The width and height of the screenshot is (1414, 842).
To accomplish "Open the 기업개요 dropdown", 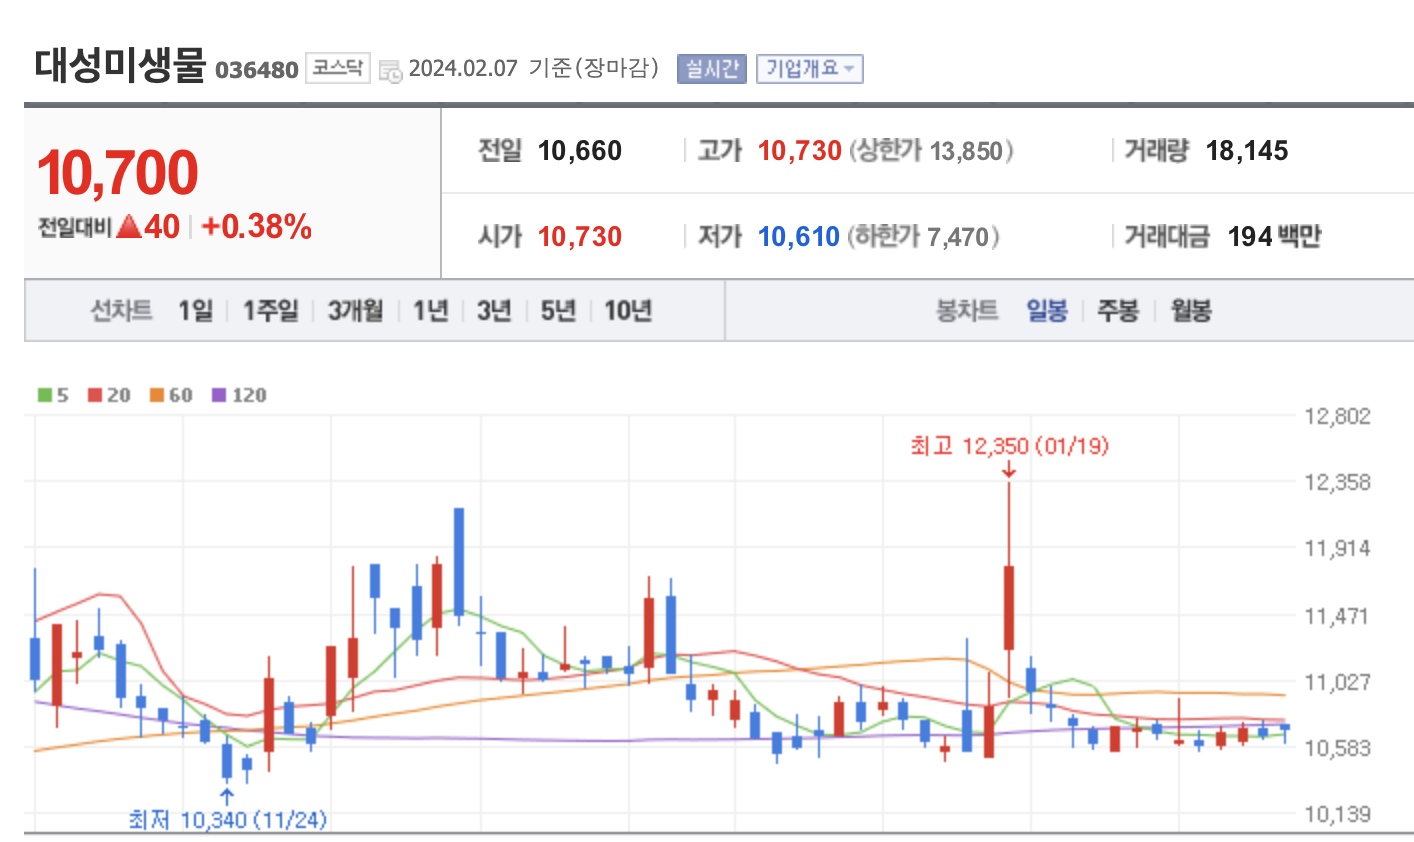I will (809, 69).
